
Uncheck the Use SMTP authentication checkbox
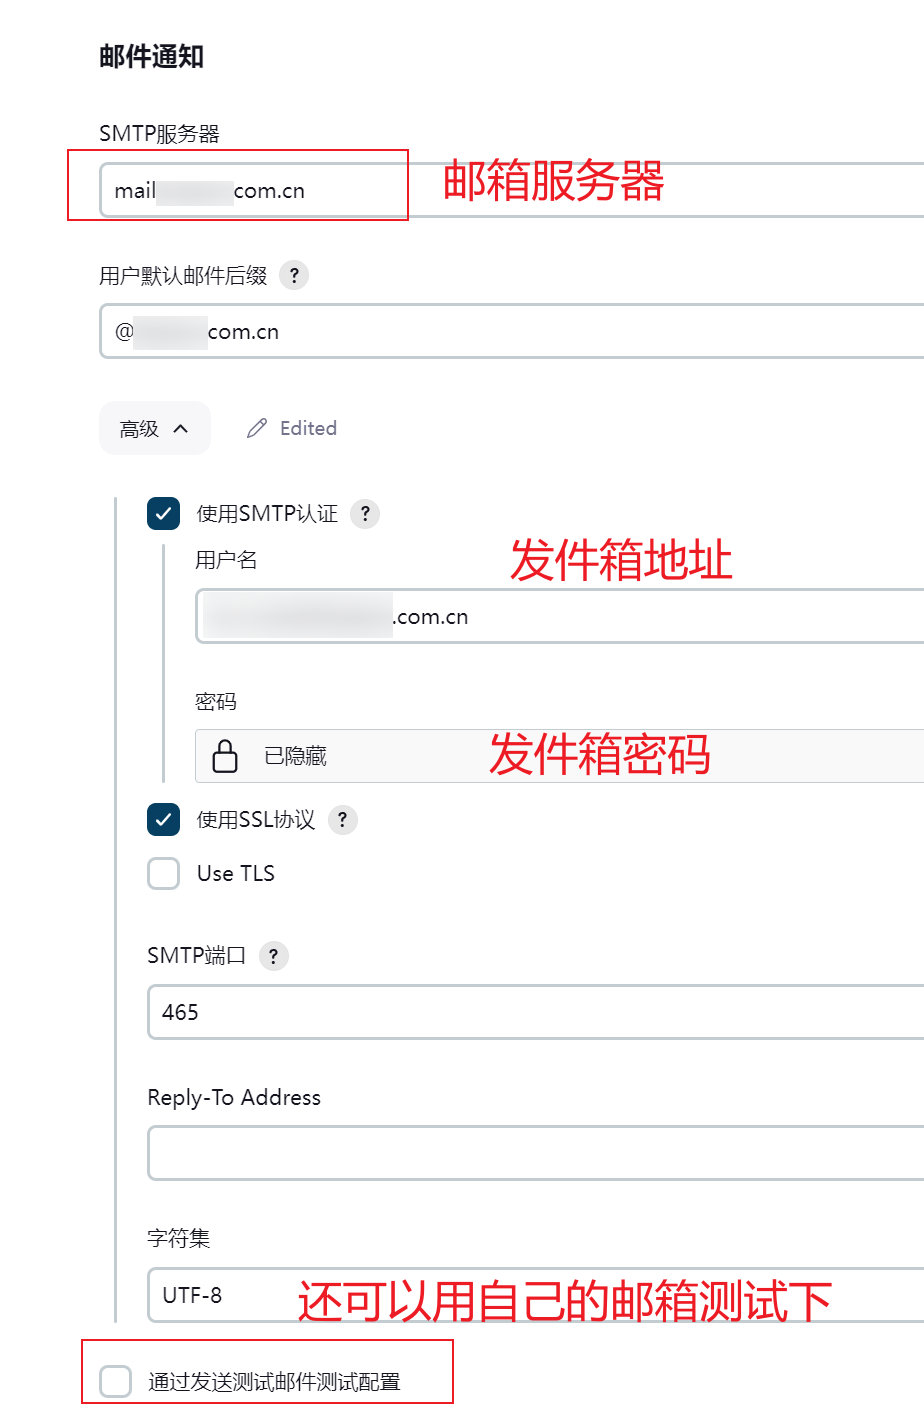pos(164,514)
